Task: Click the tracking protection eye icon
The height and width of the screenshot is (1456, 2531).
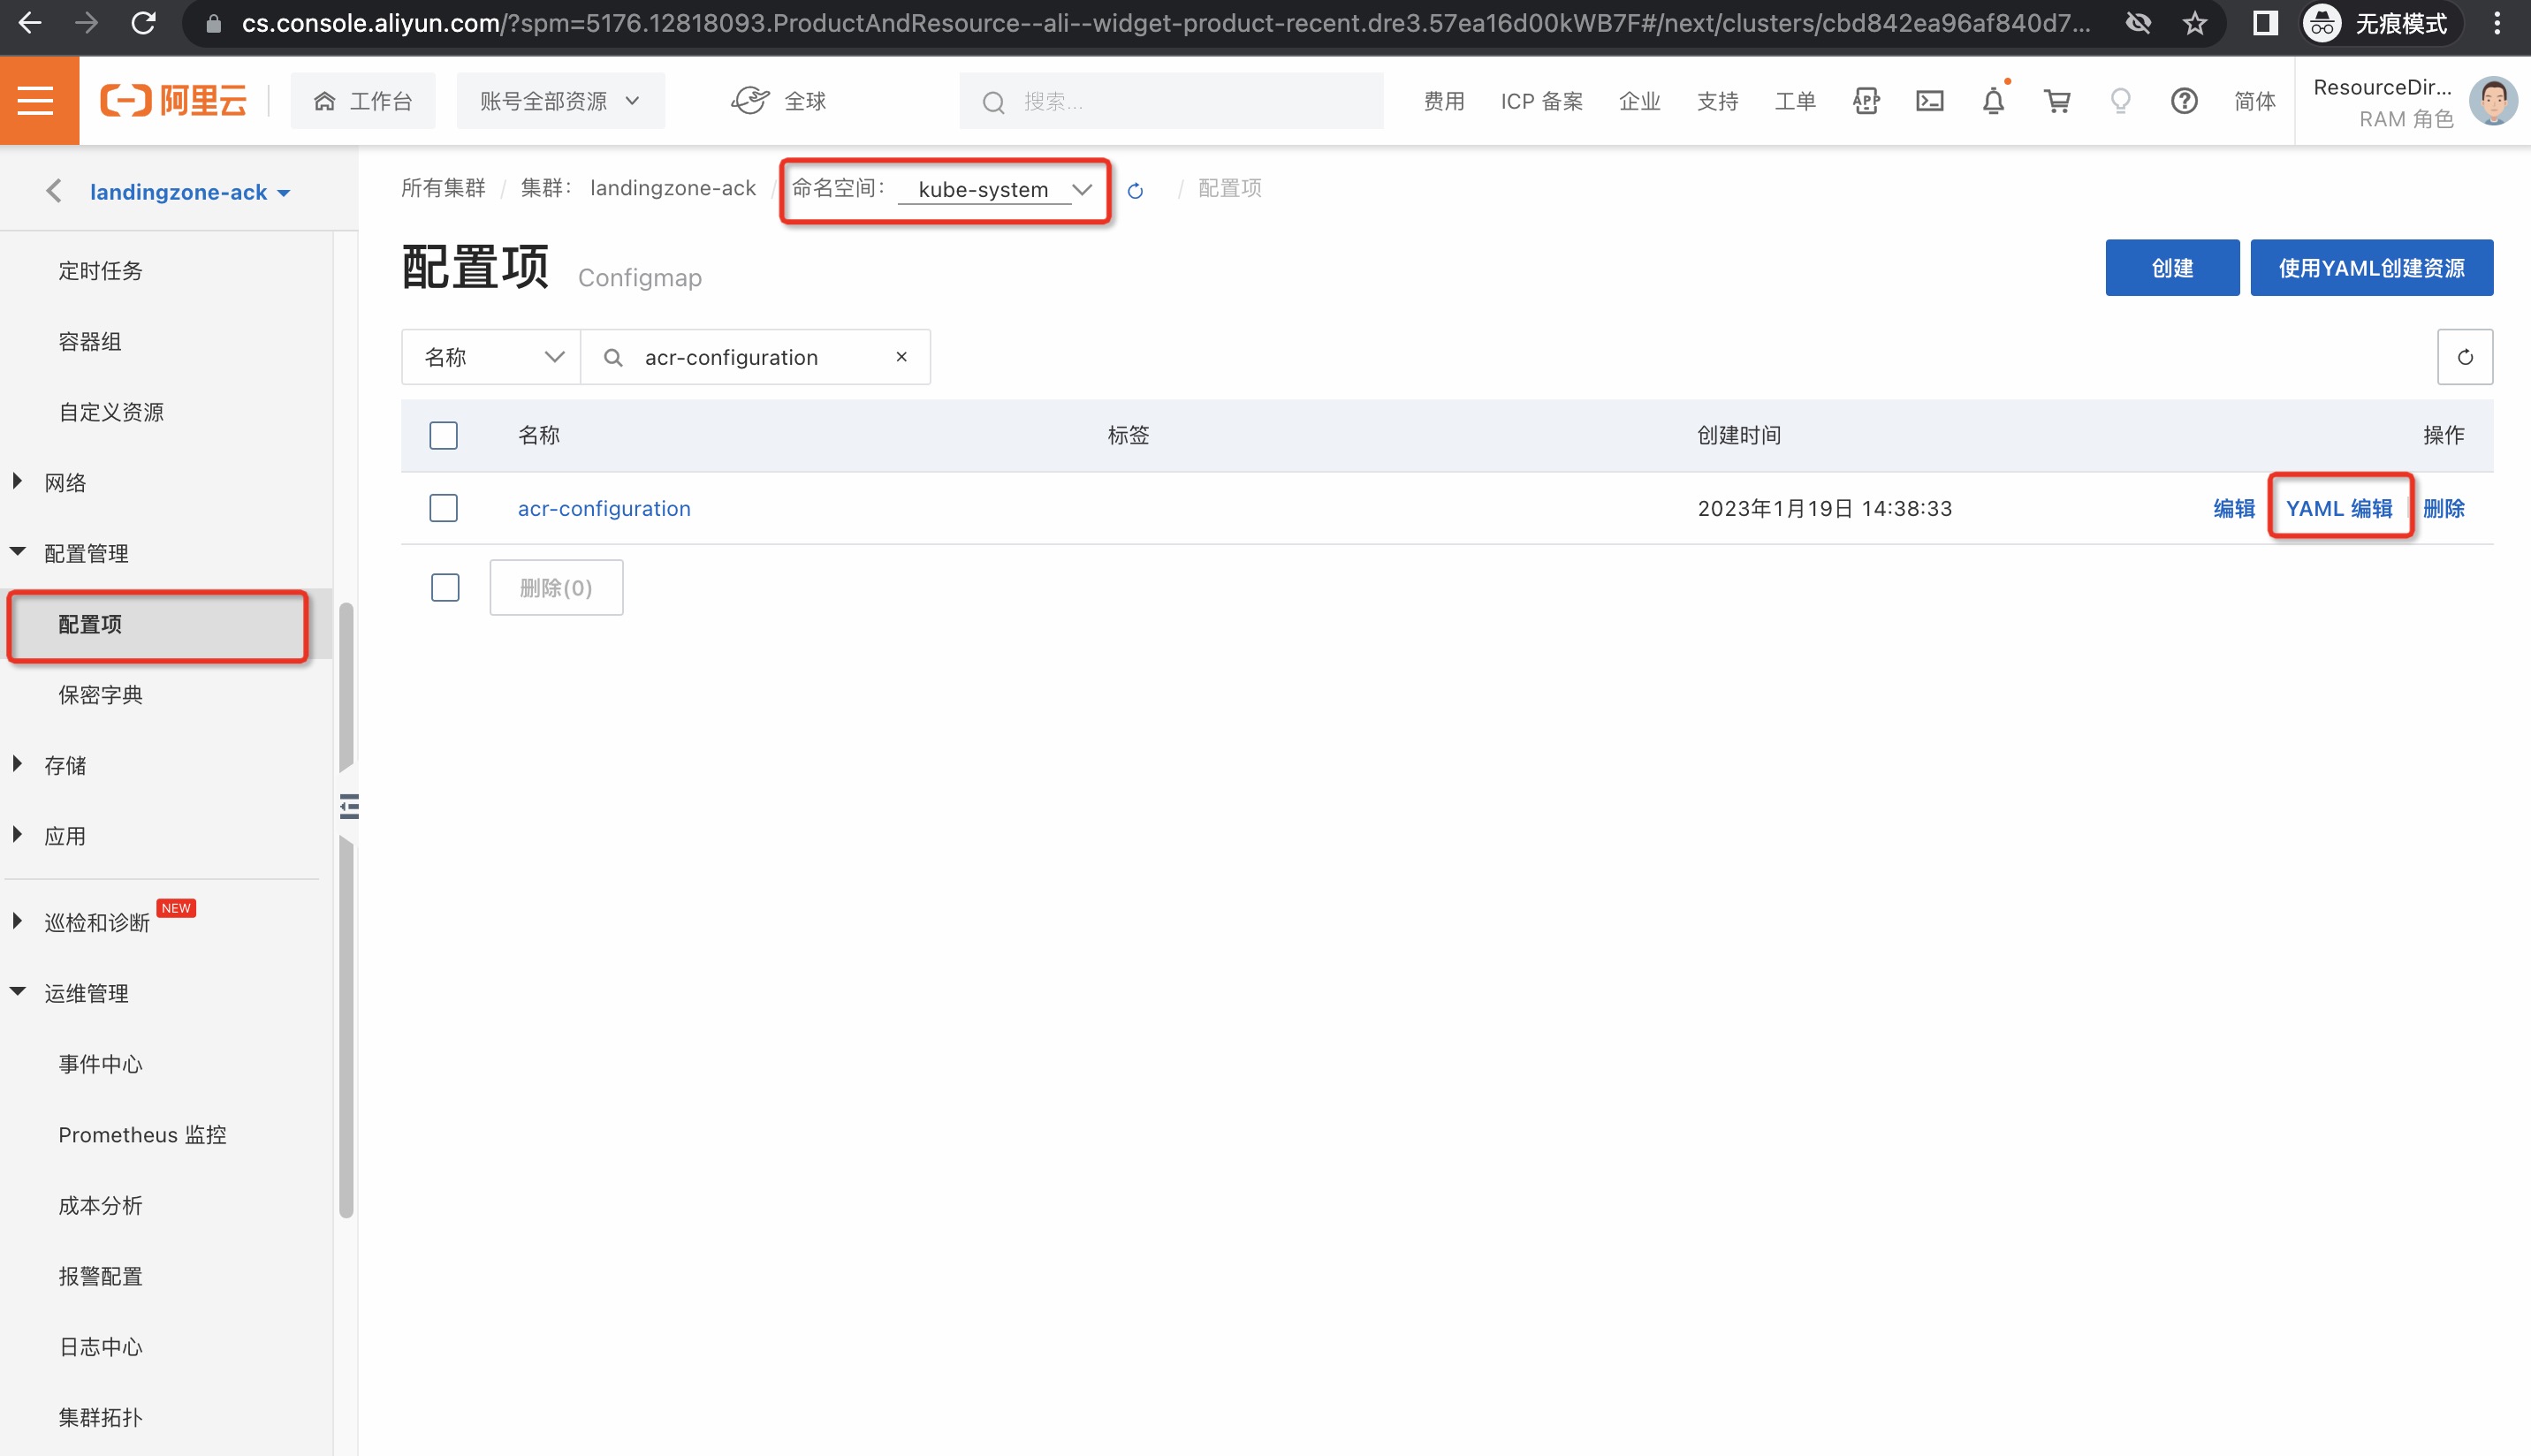Action: tap(2138, 23)
